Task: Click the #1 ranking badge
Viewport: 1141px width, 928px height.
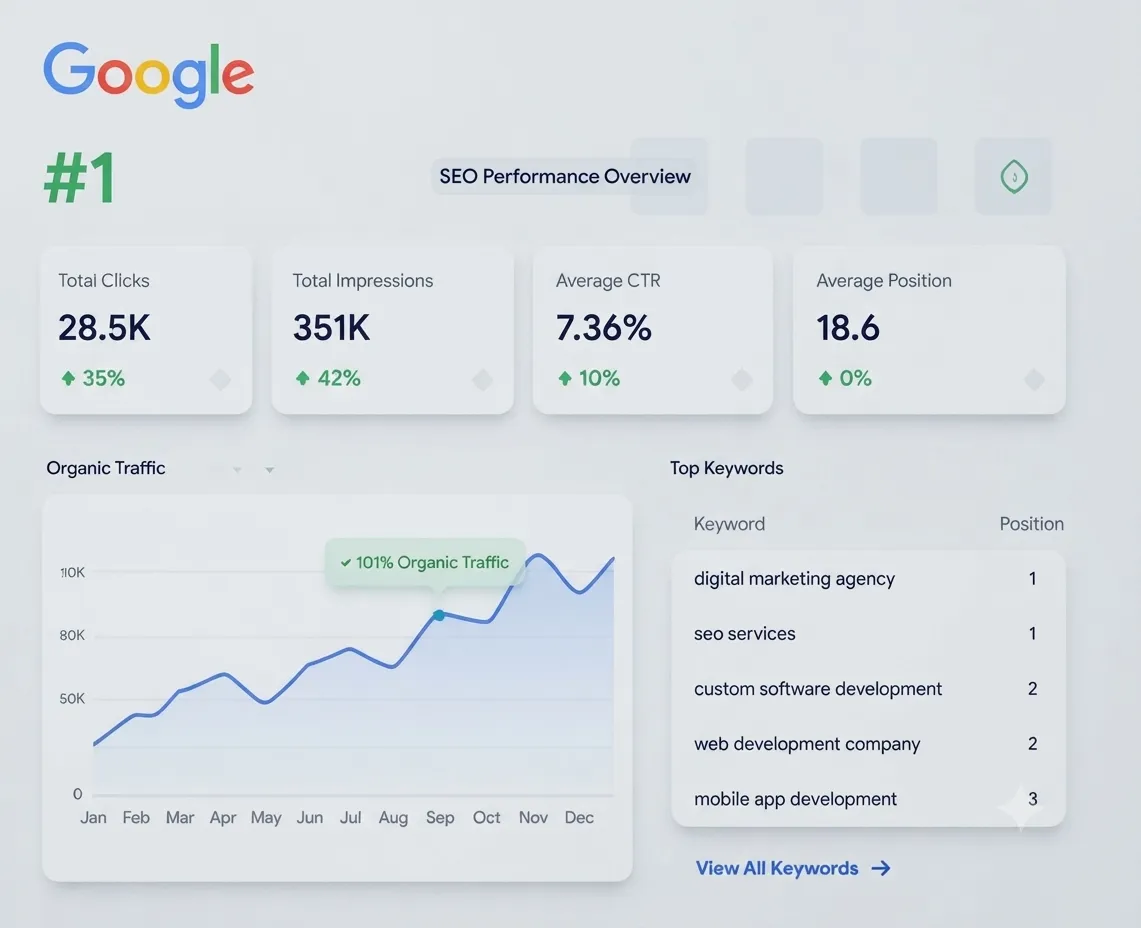Action: (x=80, y=178)
